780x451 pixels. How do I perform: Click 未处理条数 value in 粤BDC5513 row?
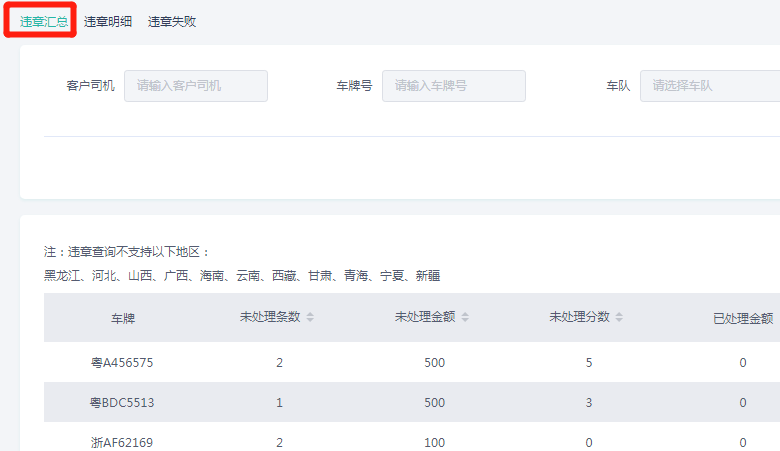(x=279, y=402)
